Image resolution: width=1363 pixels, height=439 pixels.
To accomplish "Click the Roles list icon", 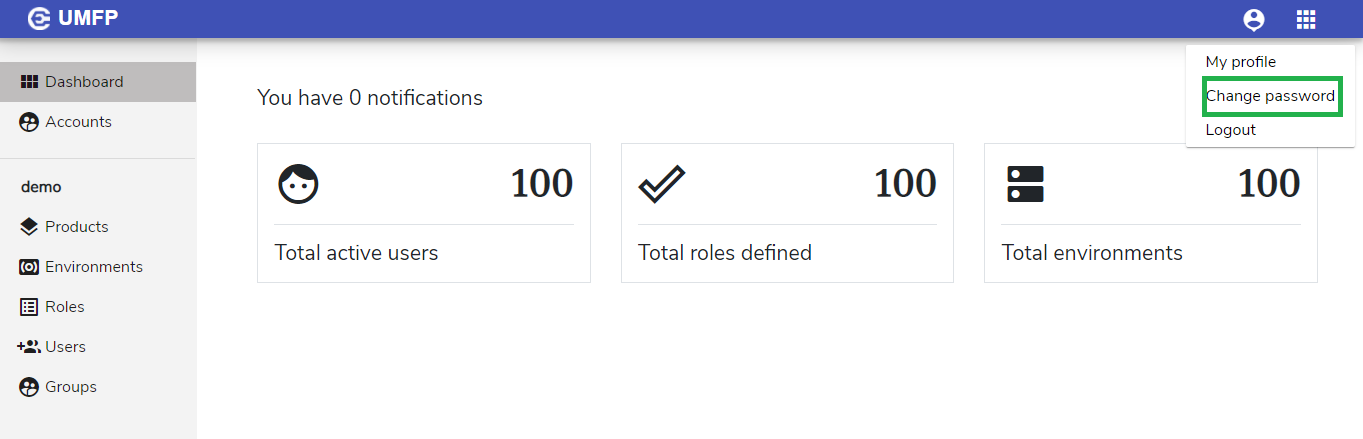I will [x=29, y=307].
